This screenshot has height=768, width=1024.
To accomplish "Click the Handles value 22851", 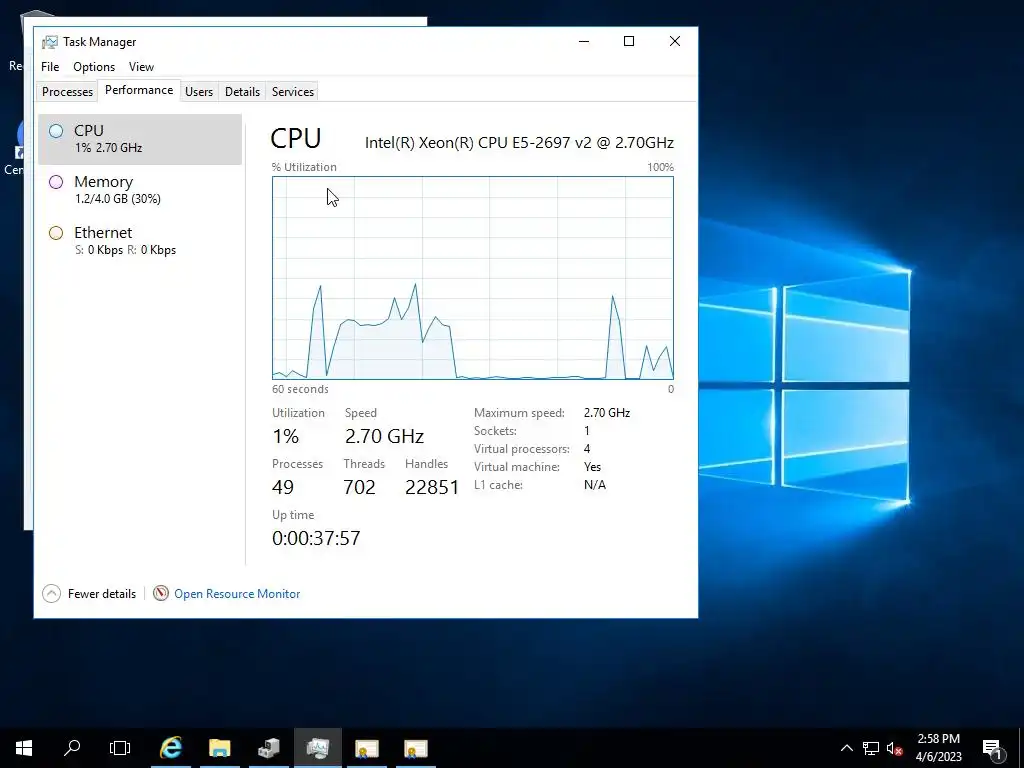I will coord(432,487).
